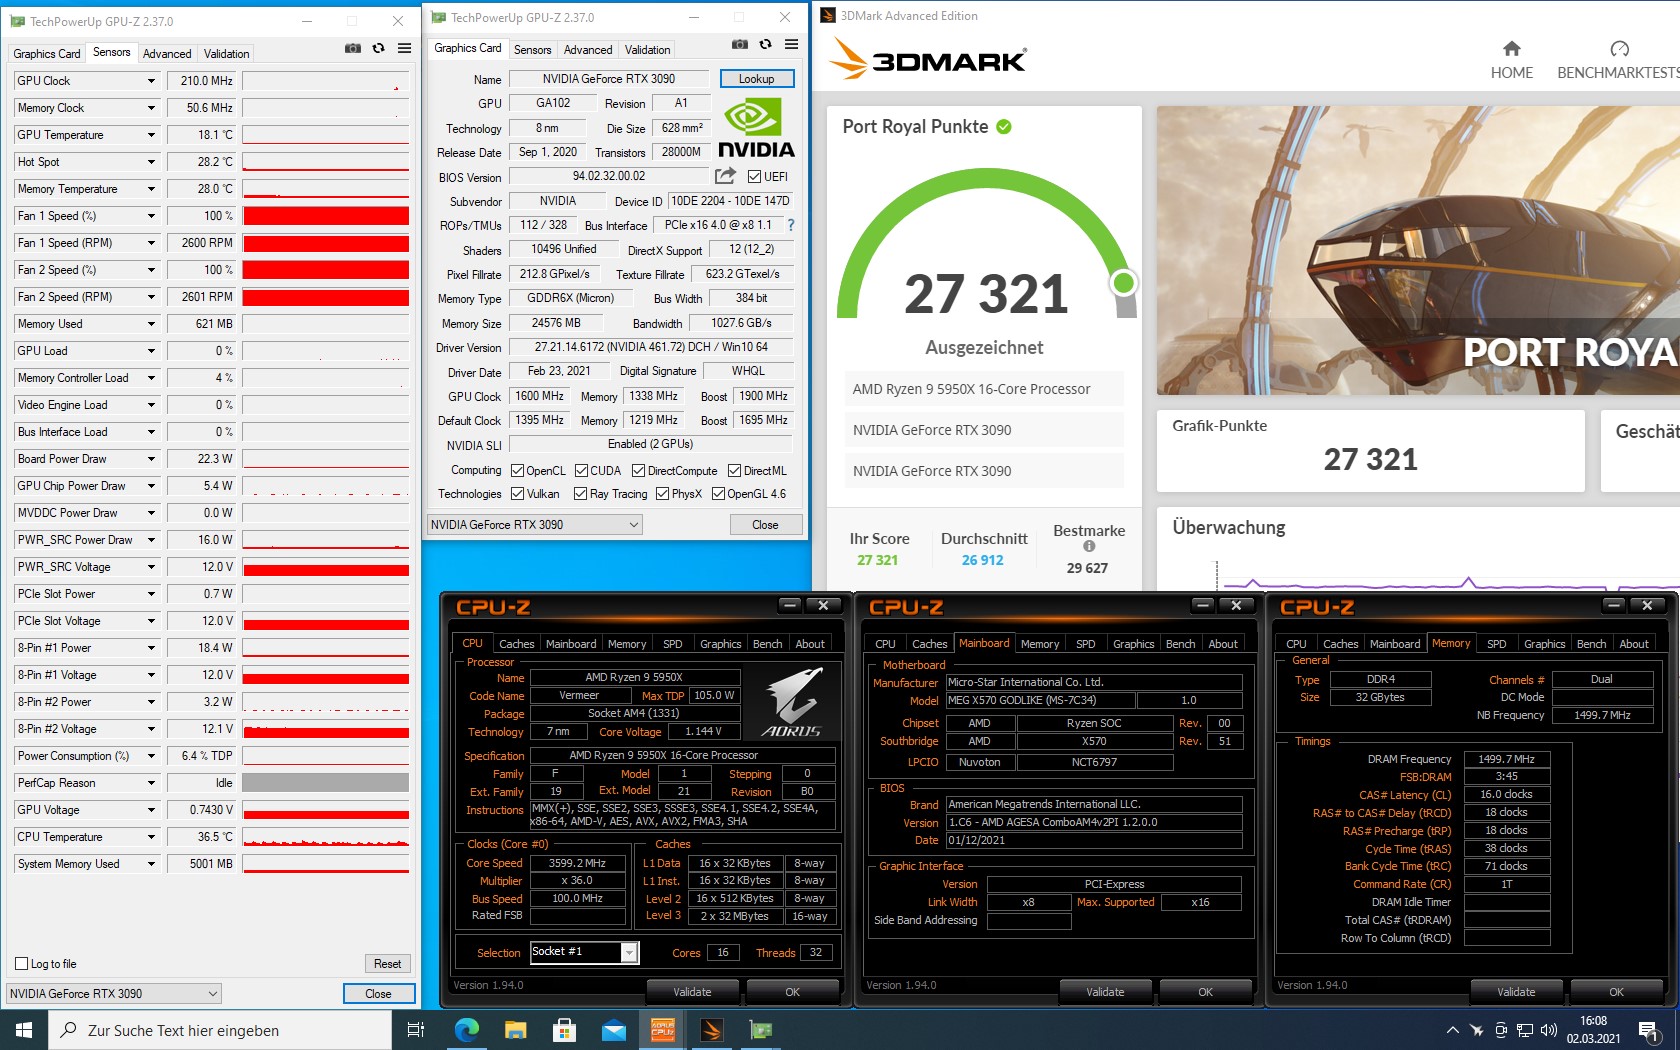The image size is (1680, 1050).
Task: Click camera icon in GPU-Z Graphics Card window
Action: point(740,44)
